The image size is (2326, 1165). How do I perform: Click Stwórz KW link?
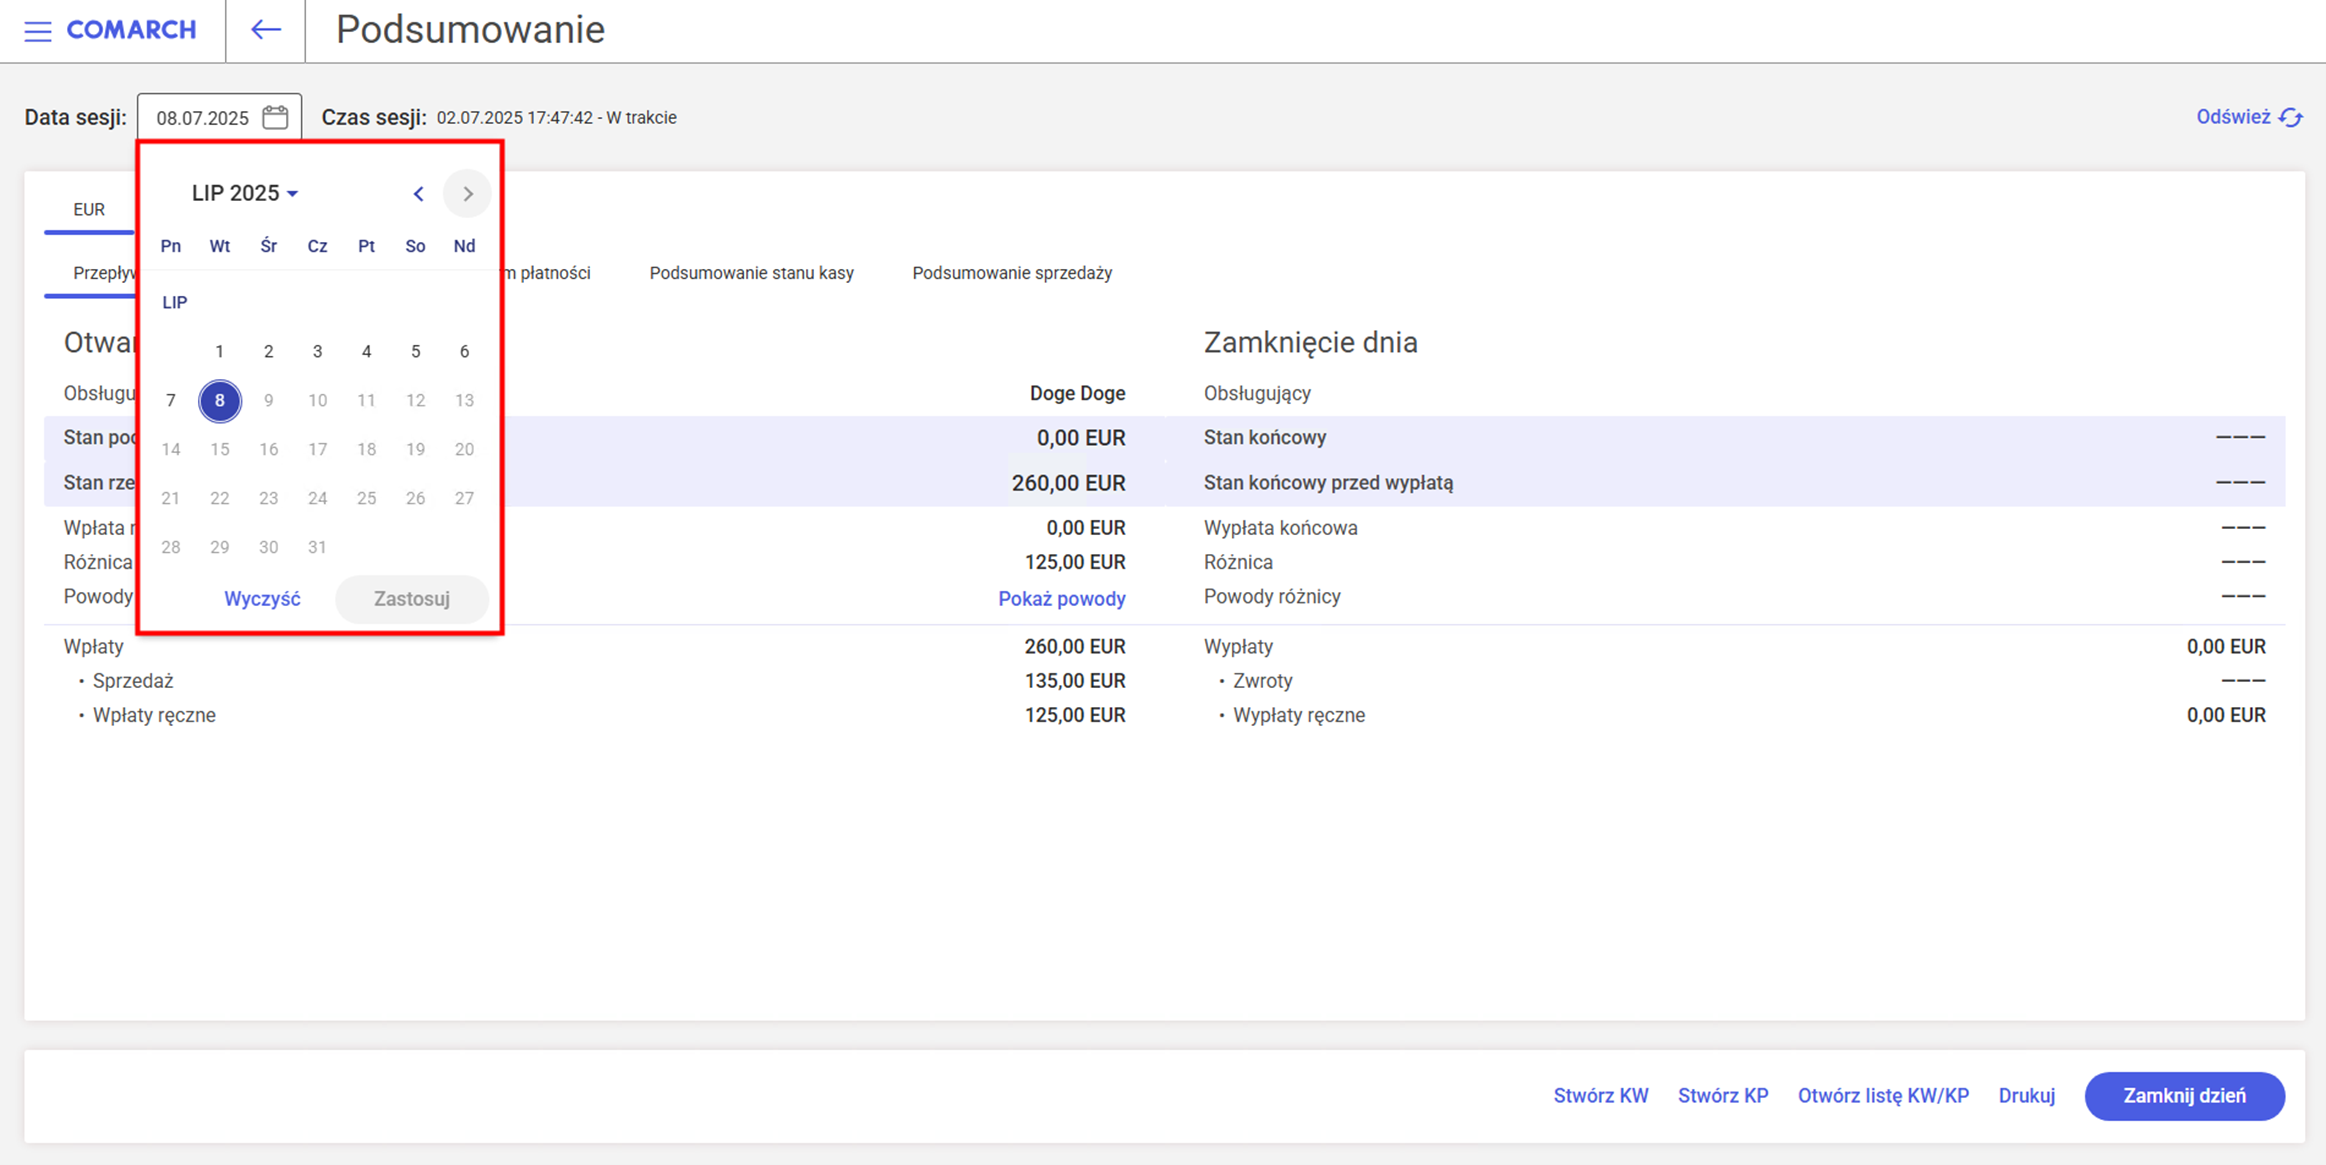tap(1601, 1096)
